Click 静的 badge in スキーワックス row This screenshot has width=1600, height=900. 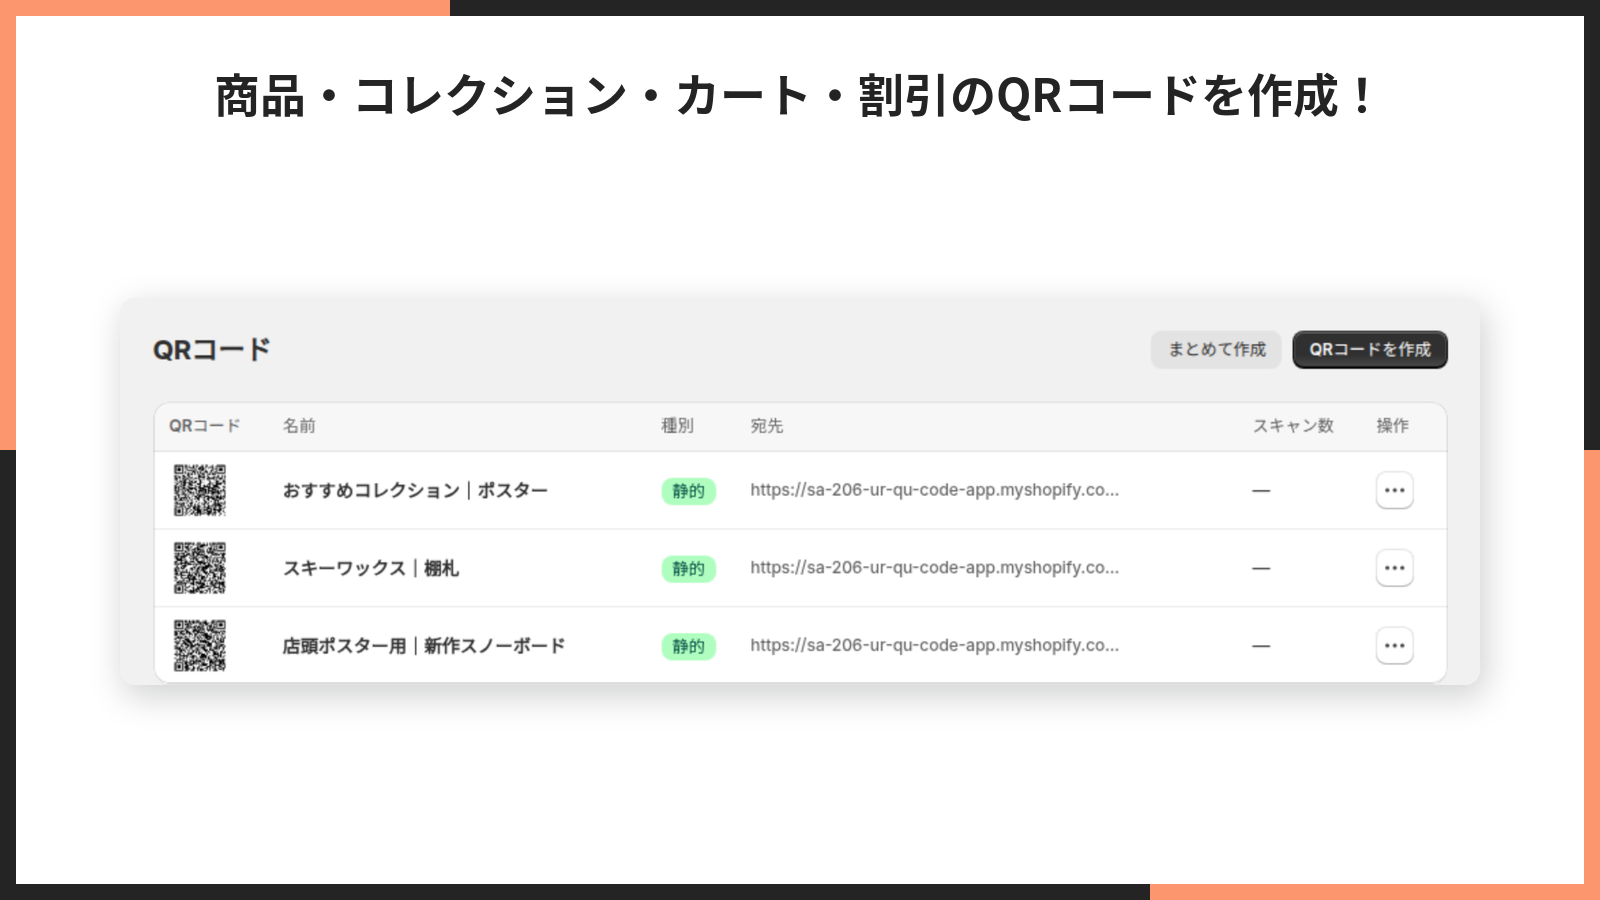click(x=688, y=569)
